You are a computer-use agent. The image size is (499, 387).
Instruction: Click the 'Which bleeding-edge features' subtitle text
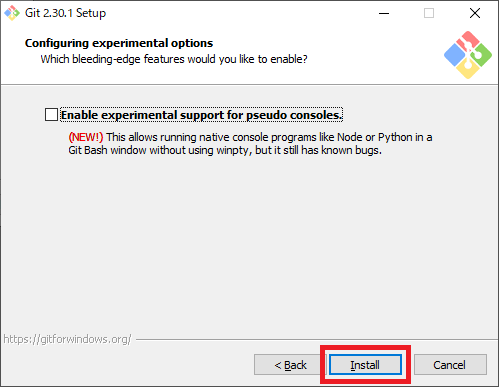(x=174, y=59)
